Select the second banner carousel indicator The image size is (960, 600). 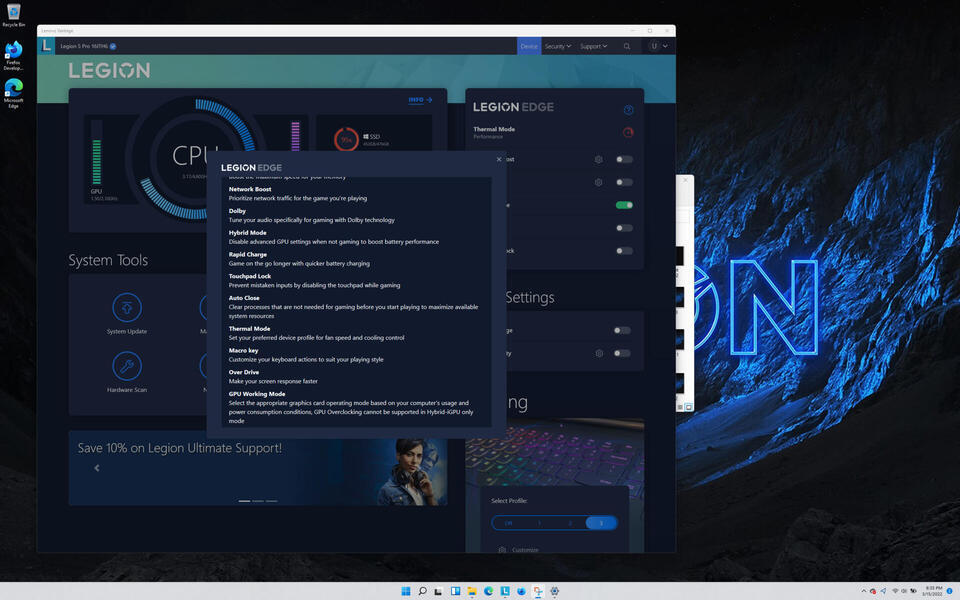click(258, 501)
